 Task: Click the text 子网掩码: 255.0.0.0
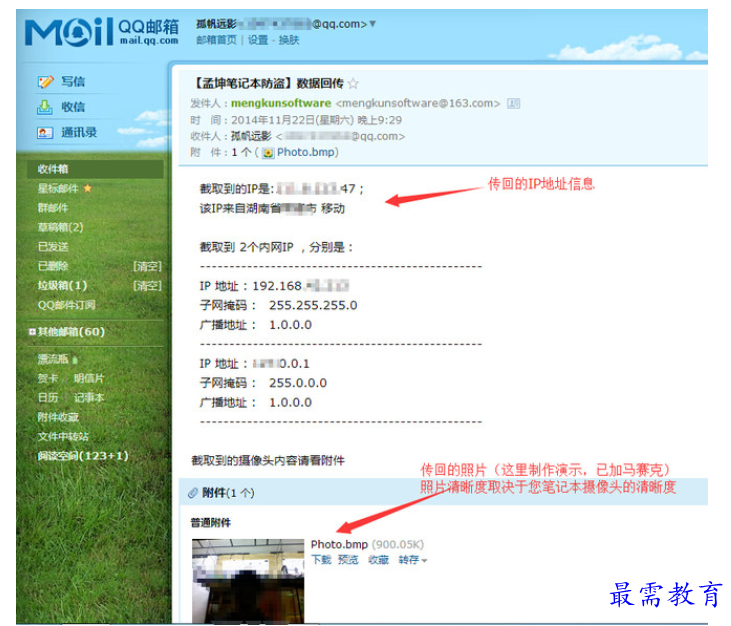pos(263,383)
